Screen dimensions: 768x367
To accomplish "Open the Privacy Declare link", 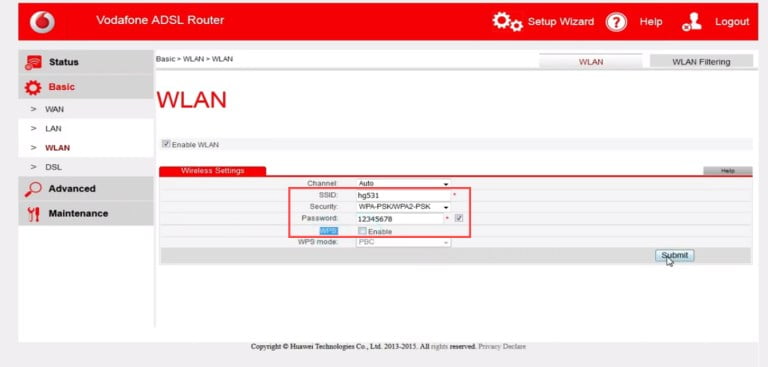I will pos(502,346).
